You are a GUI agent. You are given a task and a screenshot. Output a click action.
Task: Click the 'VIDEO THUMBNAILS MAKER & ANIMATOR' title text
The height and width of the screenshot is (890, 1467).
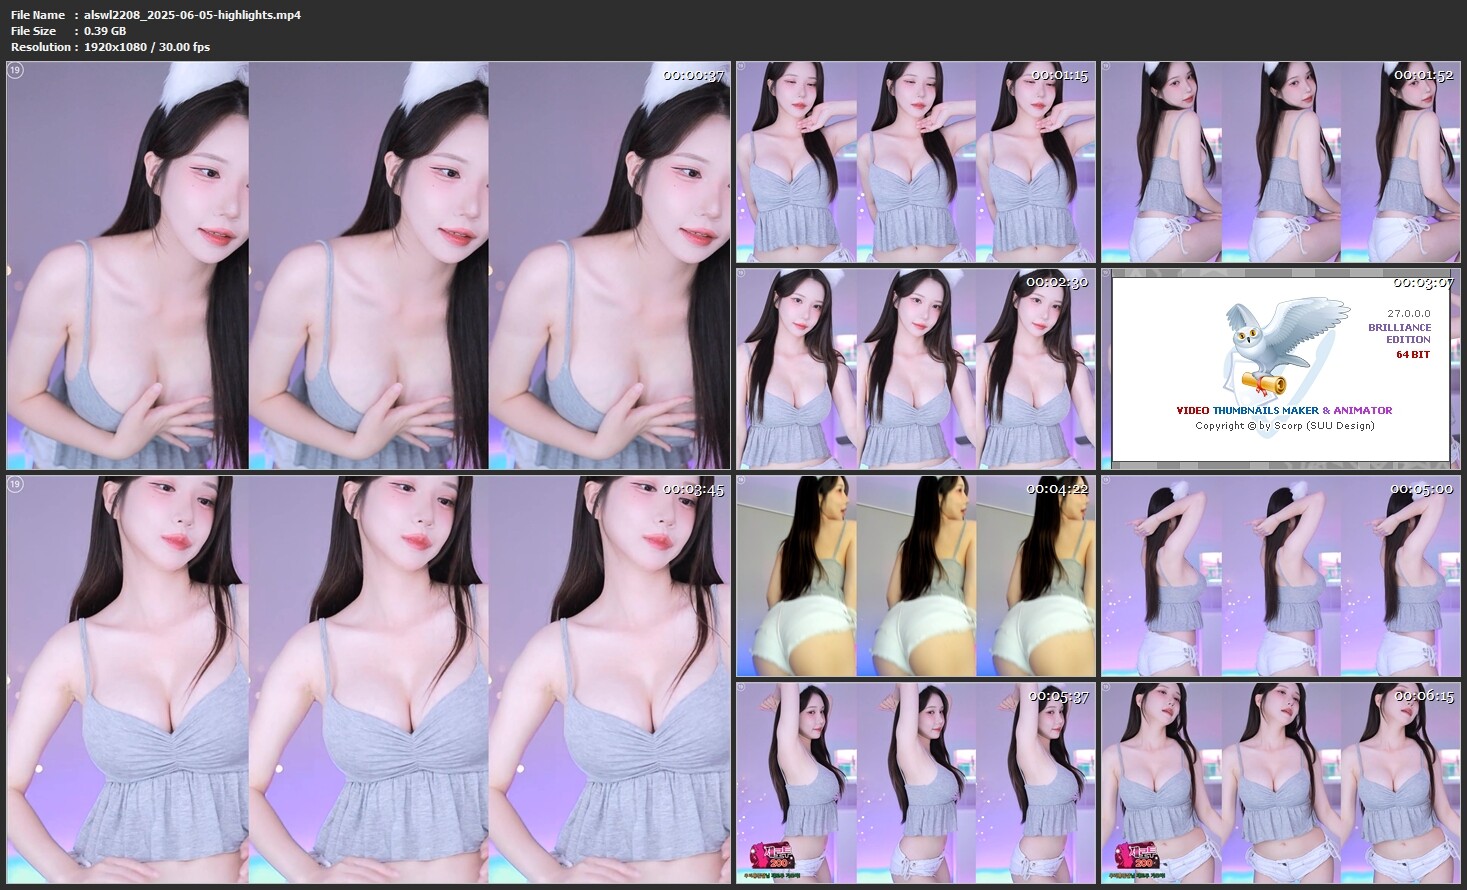tap(1284, 410)
